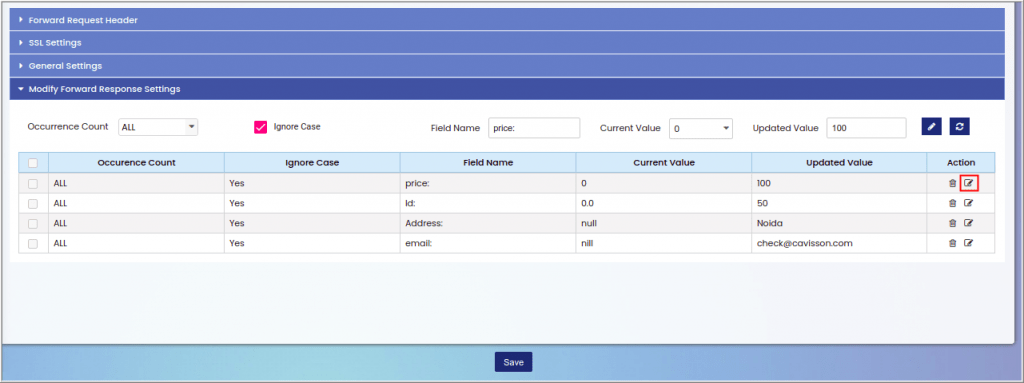
Task: Click the null current value cell
Action: pyautogui.click(x=664, y=223)
